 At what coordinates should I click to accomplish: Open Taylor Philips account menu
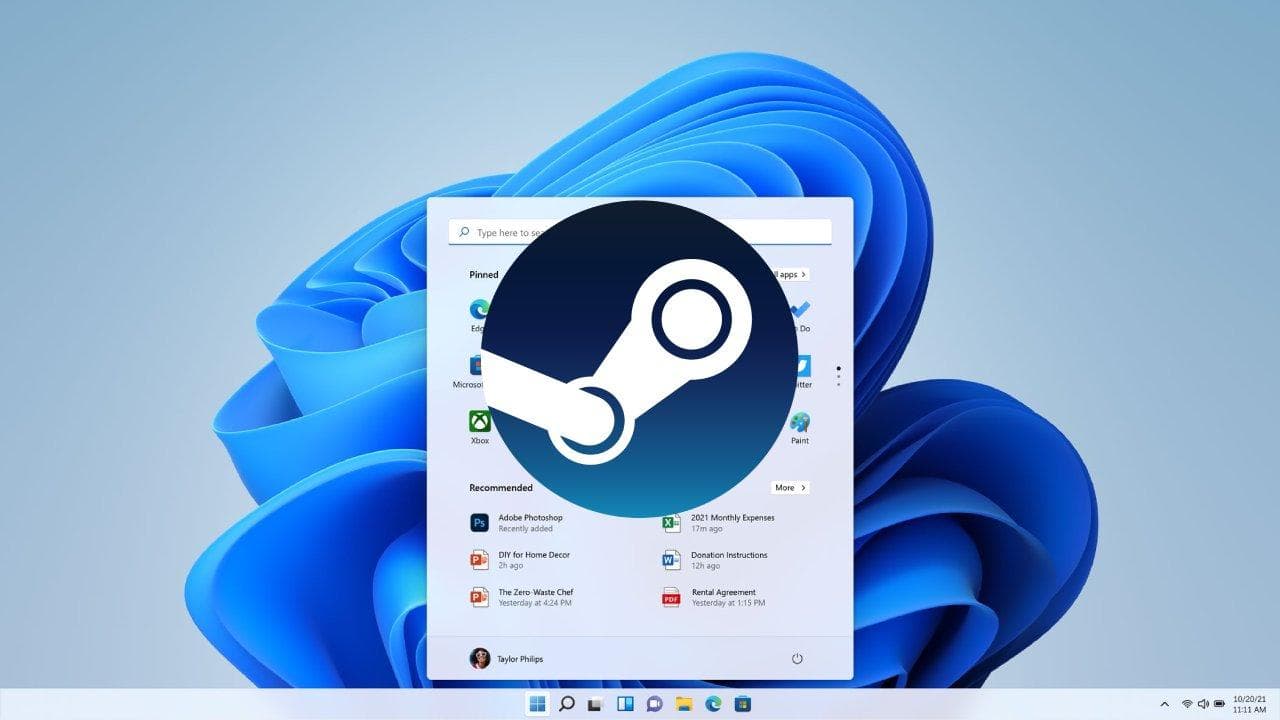point(506,658)
